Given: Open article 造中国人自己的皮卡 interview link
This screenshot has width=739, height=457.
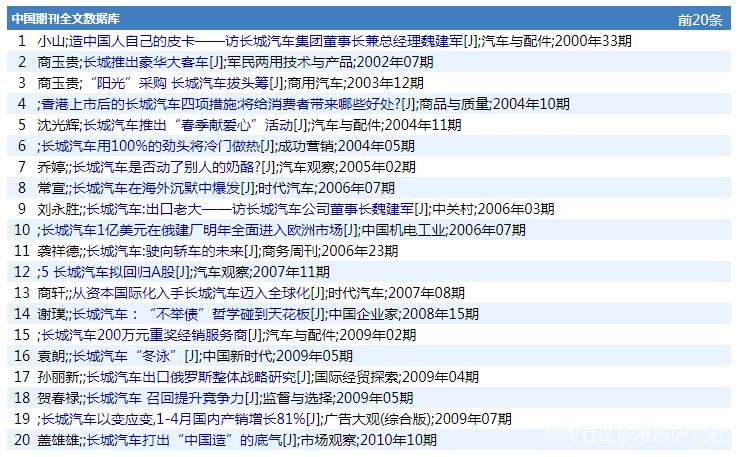Looking at the screenshot, I should [x=265, y=41].
